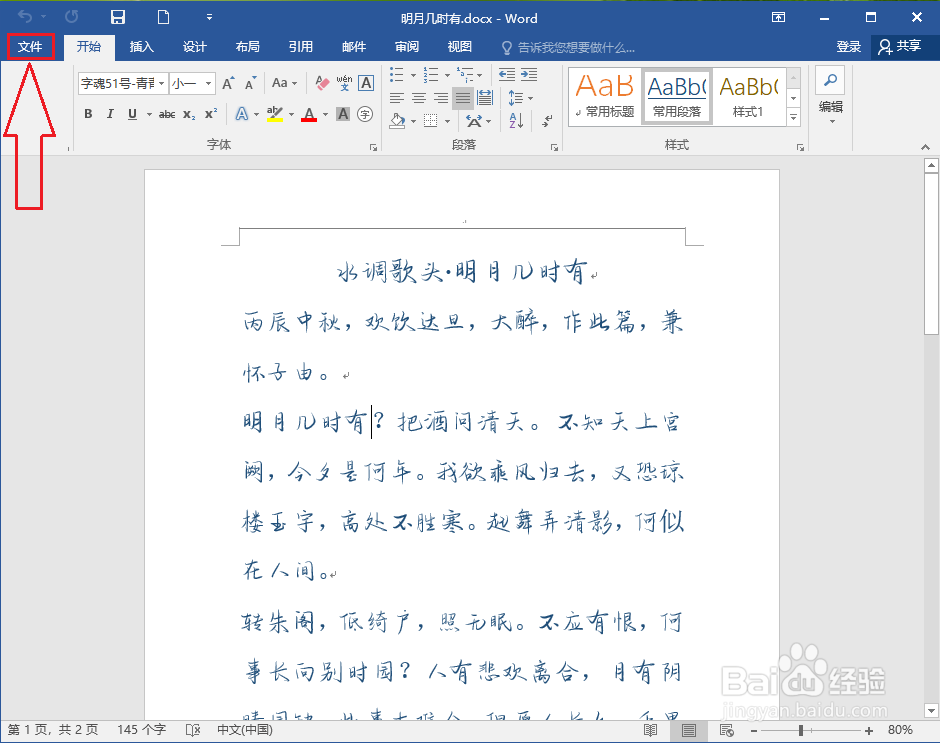Click the Save icon on quick access toolbar
Image resolution: width=940 pixels, height=743 pixels.
point(117,17)
